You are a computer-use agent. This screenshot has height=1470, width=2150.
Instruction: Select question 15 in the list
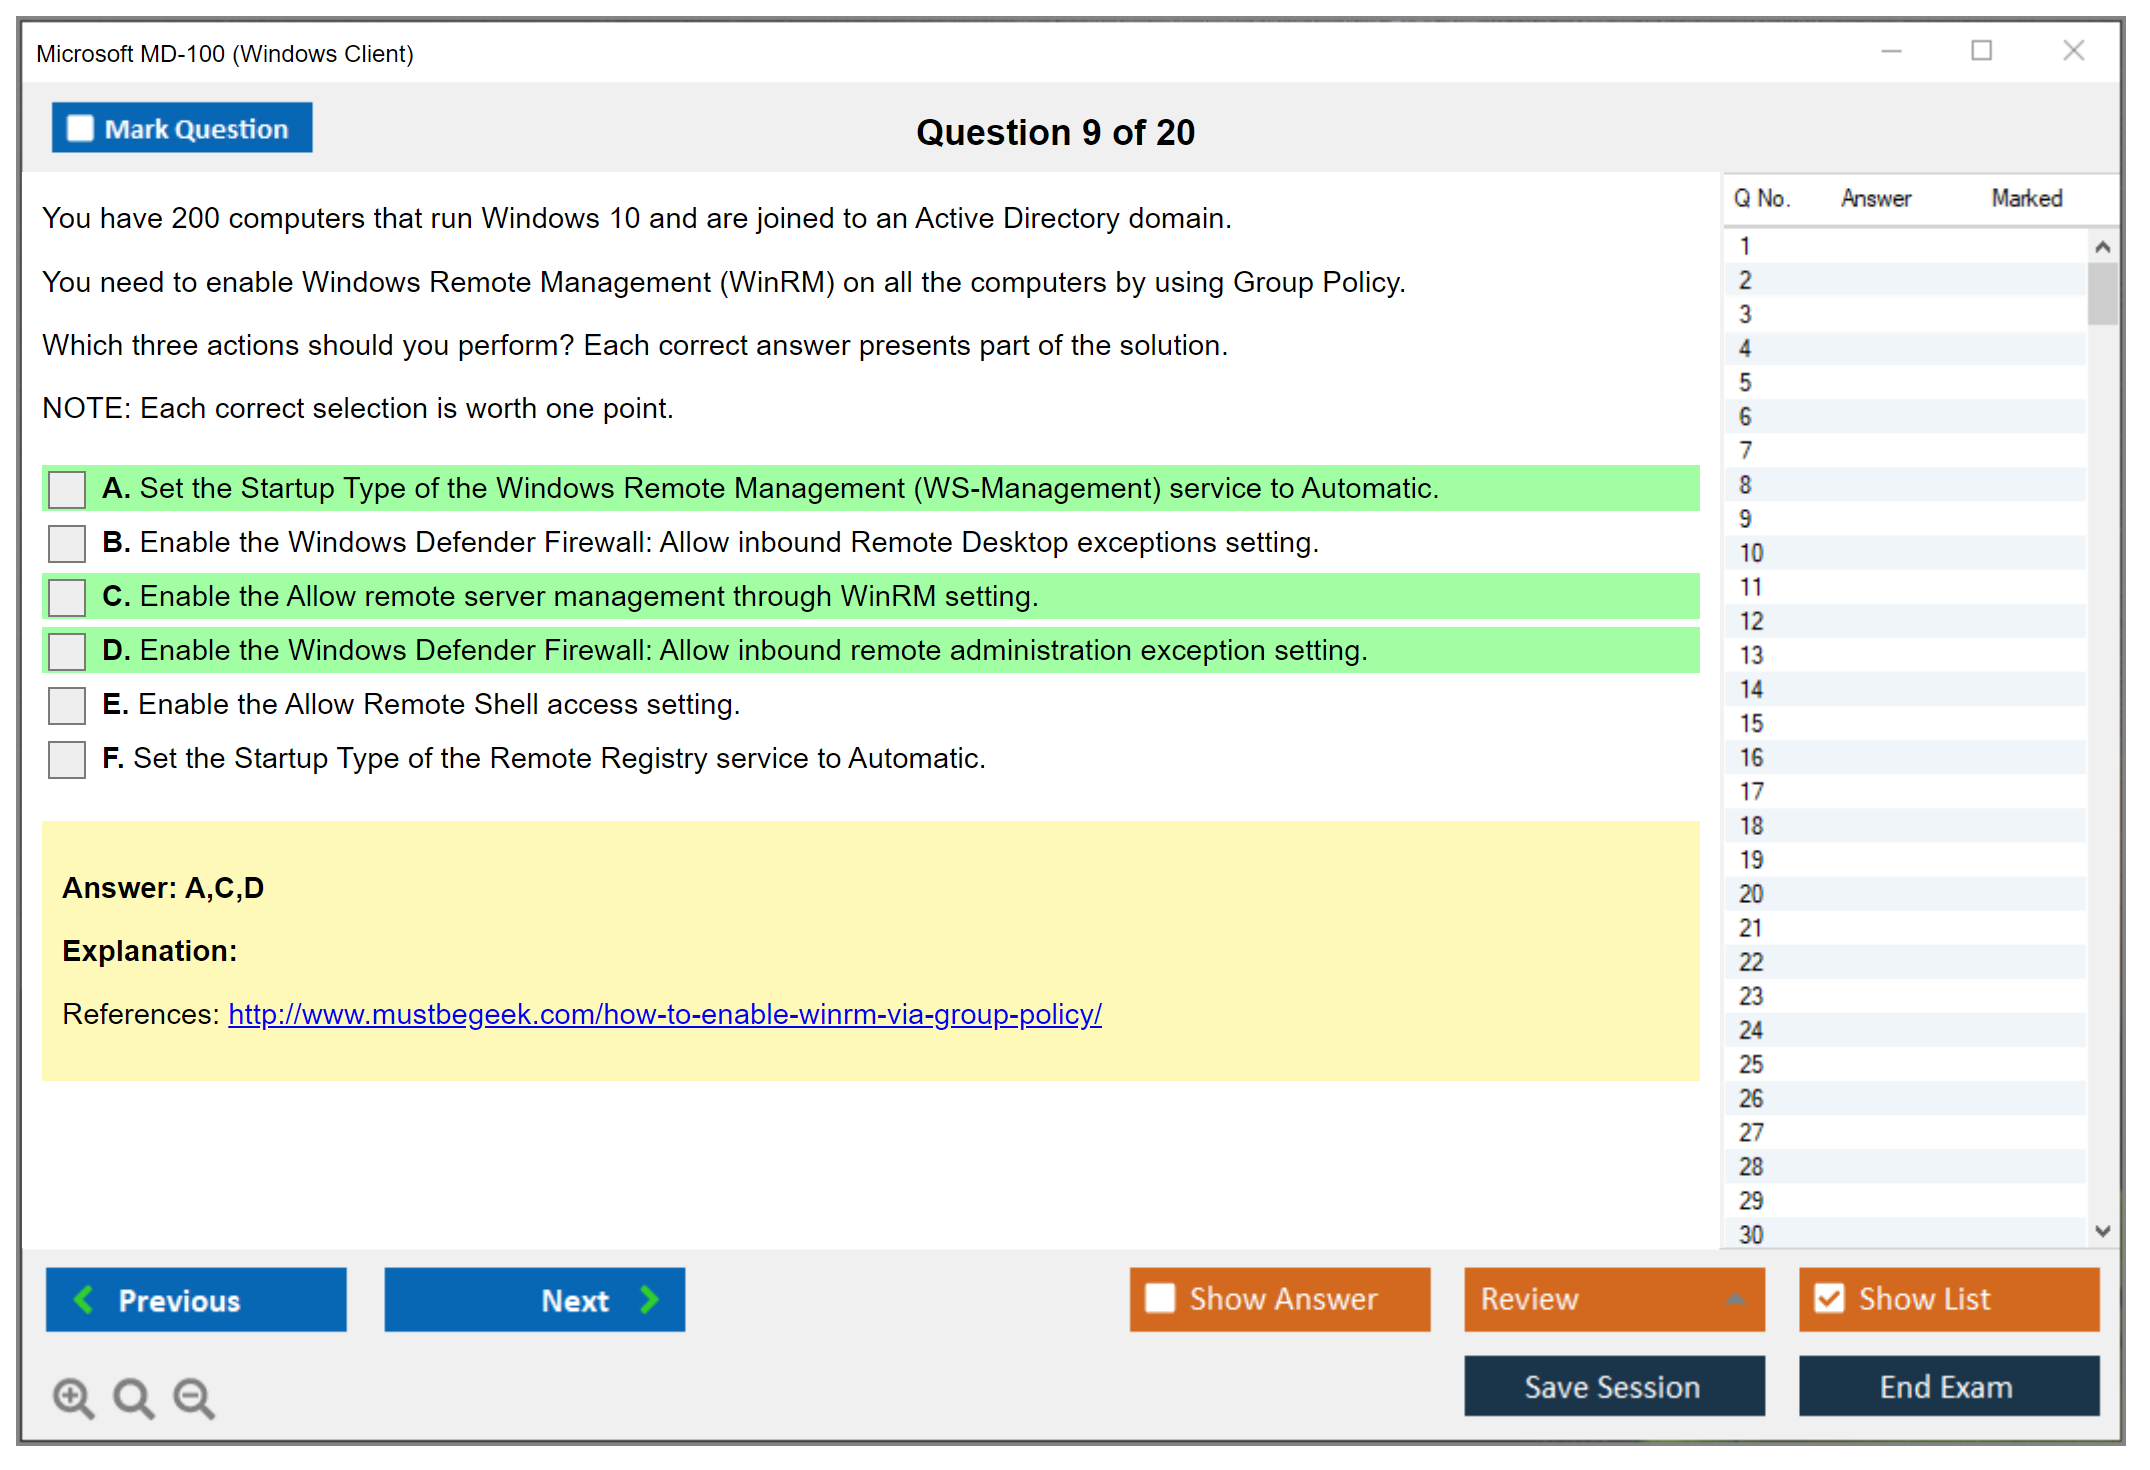pyautogui.click(x=1751, y=723)
